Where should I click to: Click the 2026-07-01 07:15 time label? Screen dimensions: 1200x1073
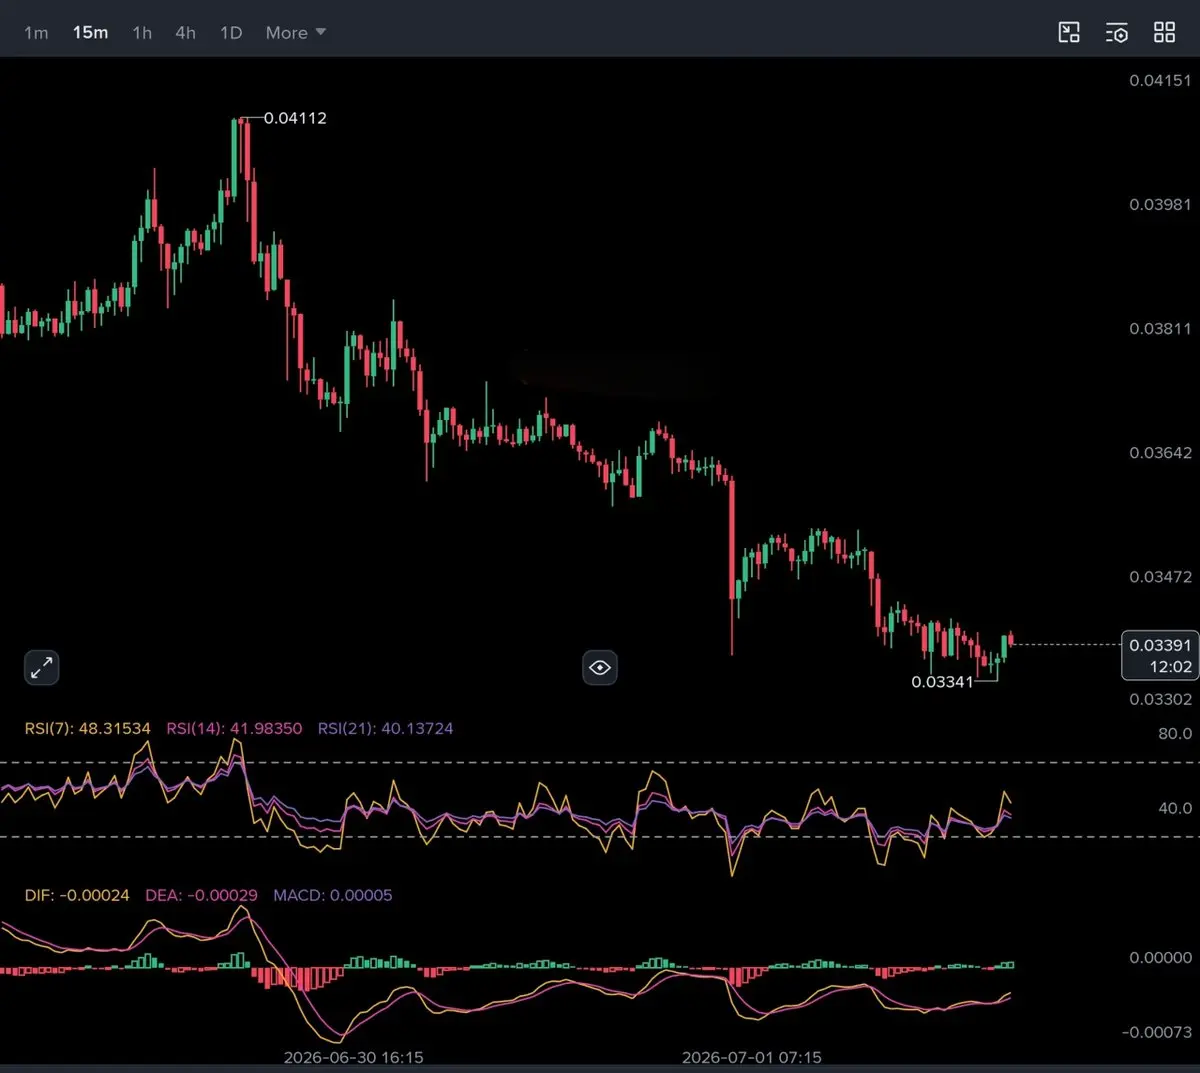click(751, 1057)
